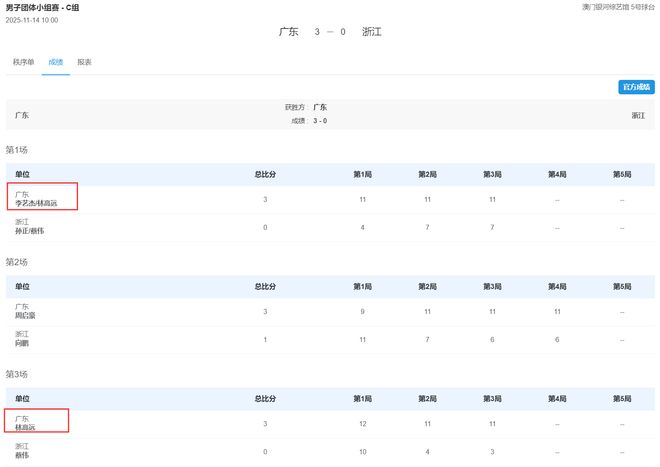Click the 官方成绩 button
Viewport: 660px width, 467px height.
tap(637, 87)
